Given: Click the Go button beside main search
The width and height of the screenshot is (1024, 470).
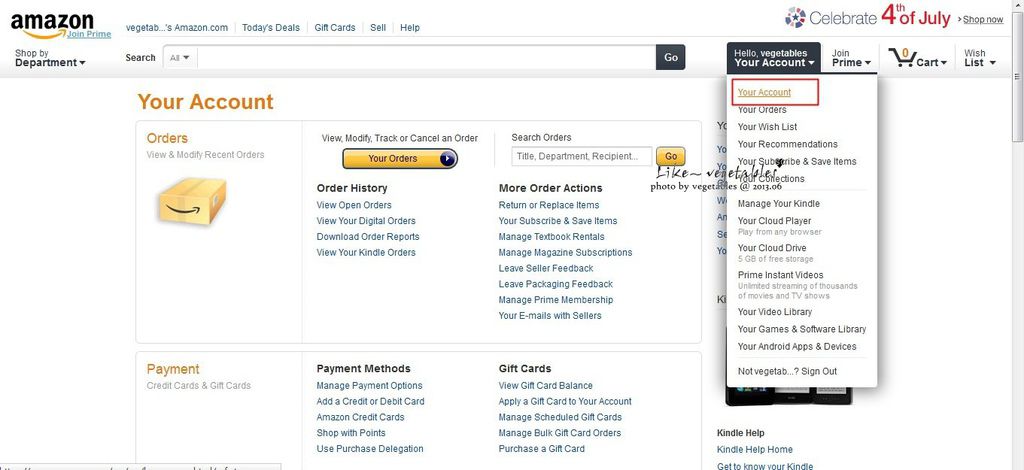Looking at the screenshot, I should (x=671, y=57).
